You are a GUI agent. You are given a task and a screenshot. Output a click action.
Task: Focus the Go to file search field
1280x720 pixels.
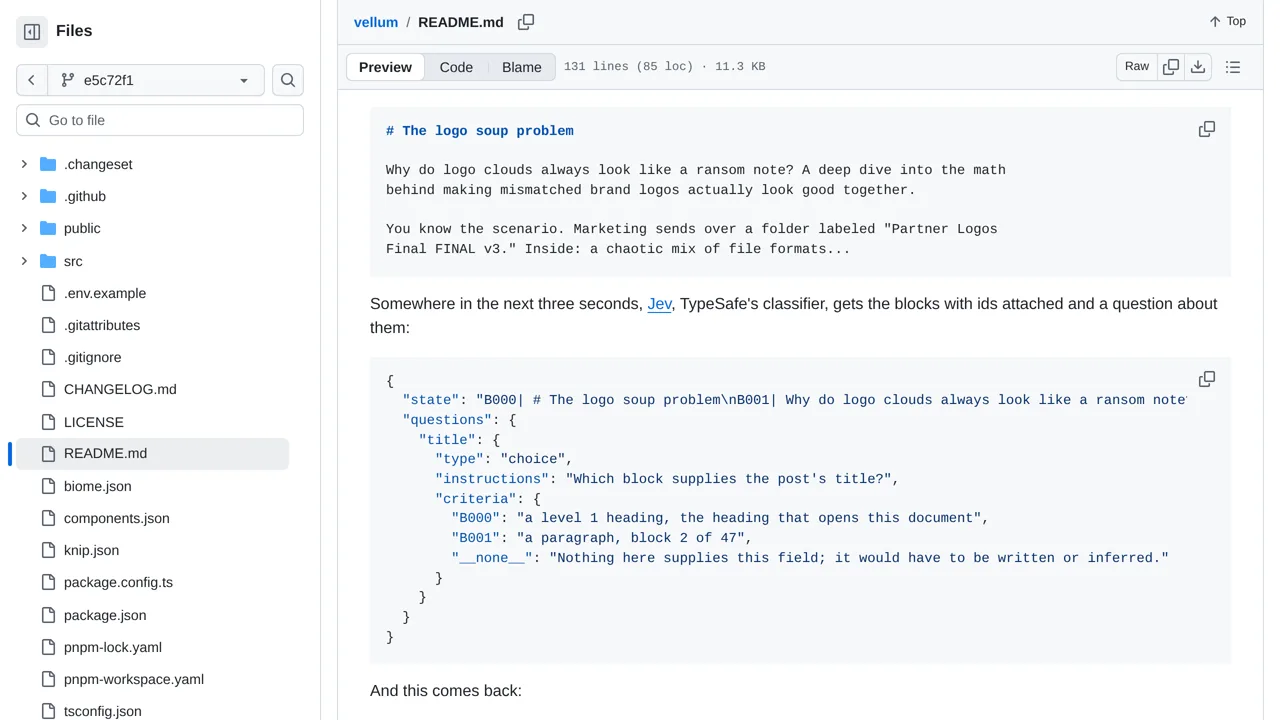160,120
